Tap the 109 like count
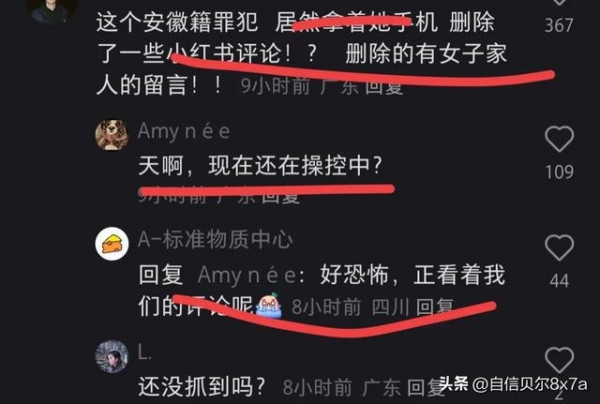This screenshot has height=404, width=600. click(x=559, y=172)
